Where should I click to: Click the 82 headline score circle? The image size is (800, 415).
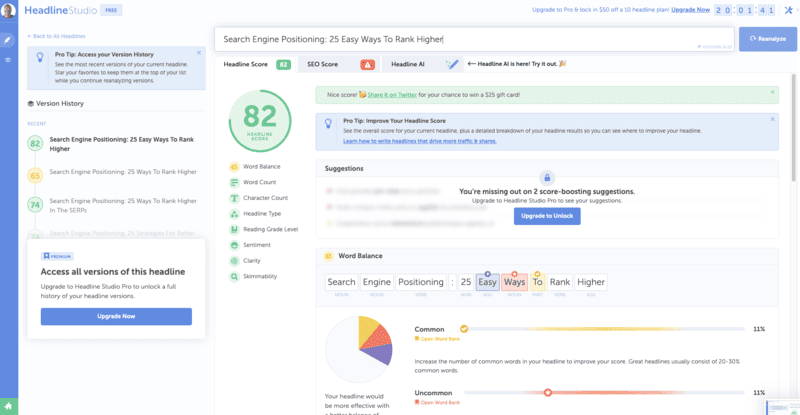(260, 121)
